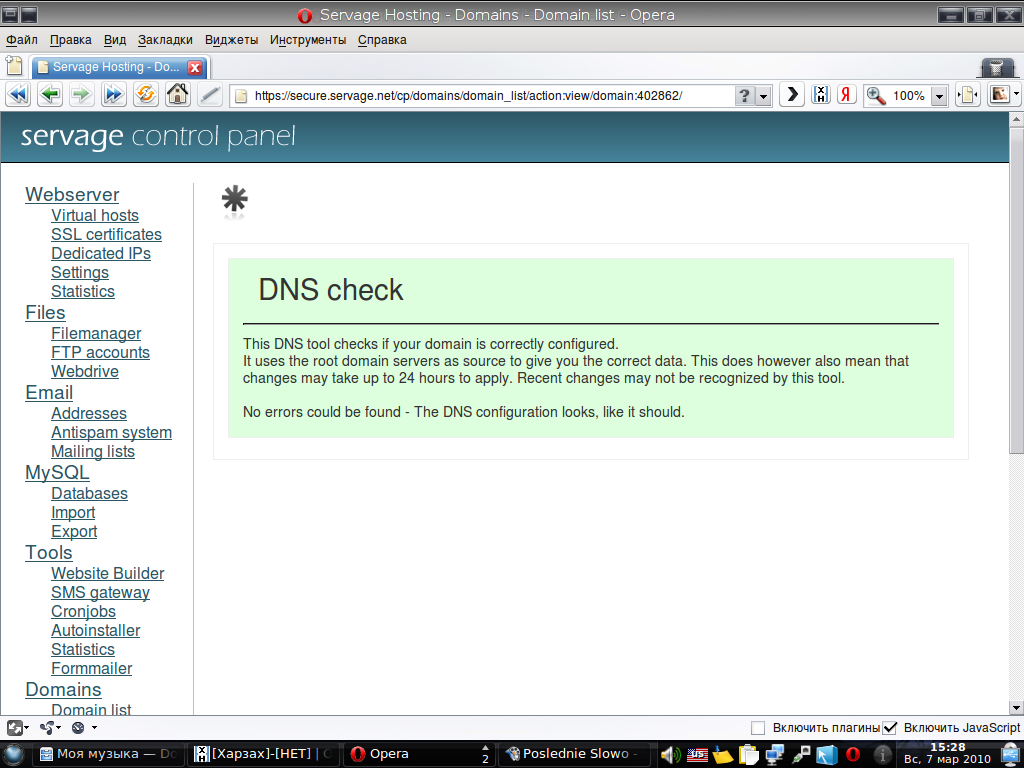Open the Databases link under MySQL
1024x768 pixels.
pyautogui.click(x=89, y=494)
